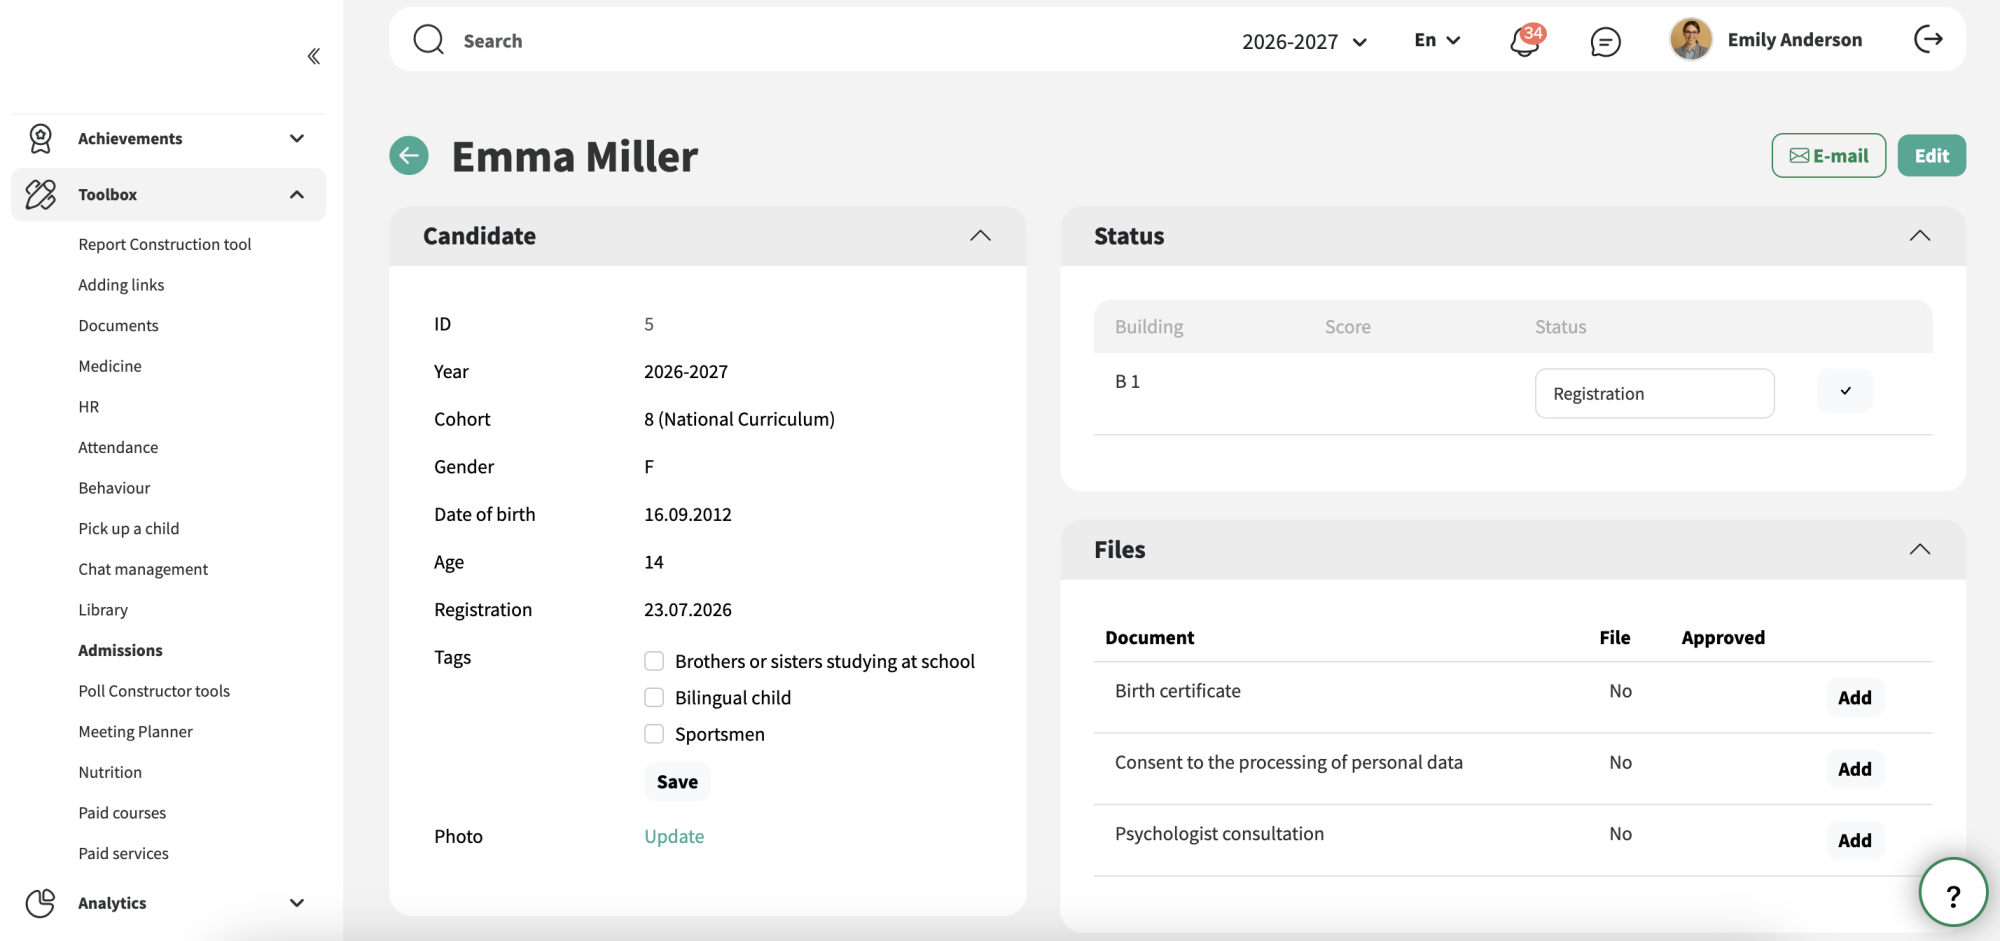Click Emily Anderson's profile avatar
2000x941 pixels.
tap(1691, 40)
